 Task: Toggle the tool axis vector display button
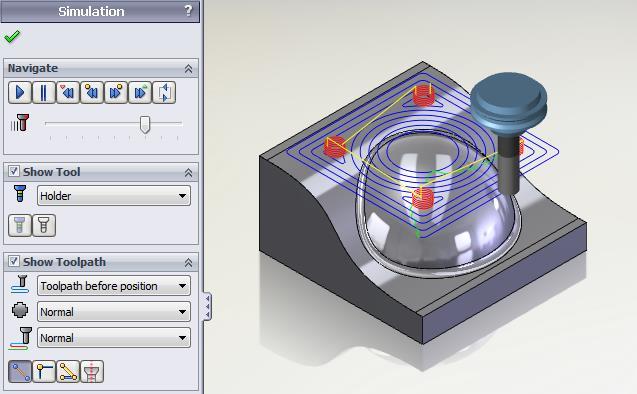tap(92, 371)
